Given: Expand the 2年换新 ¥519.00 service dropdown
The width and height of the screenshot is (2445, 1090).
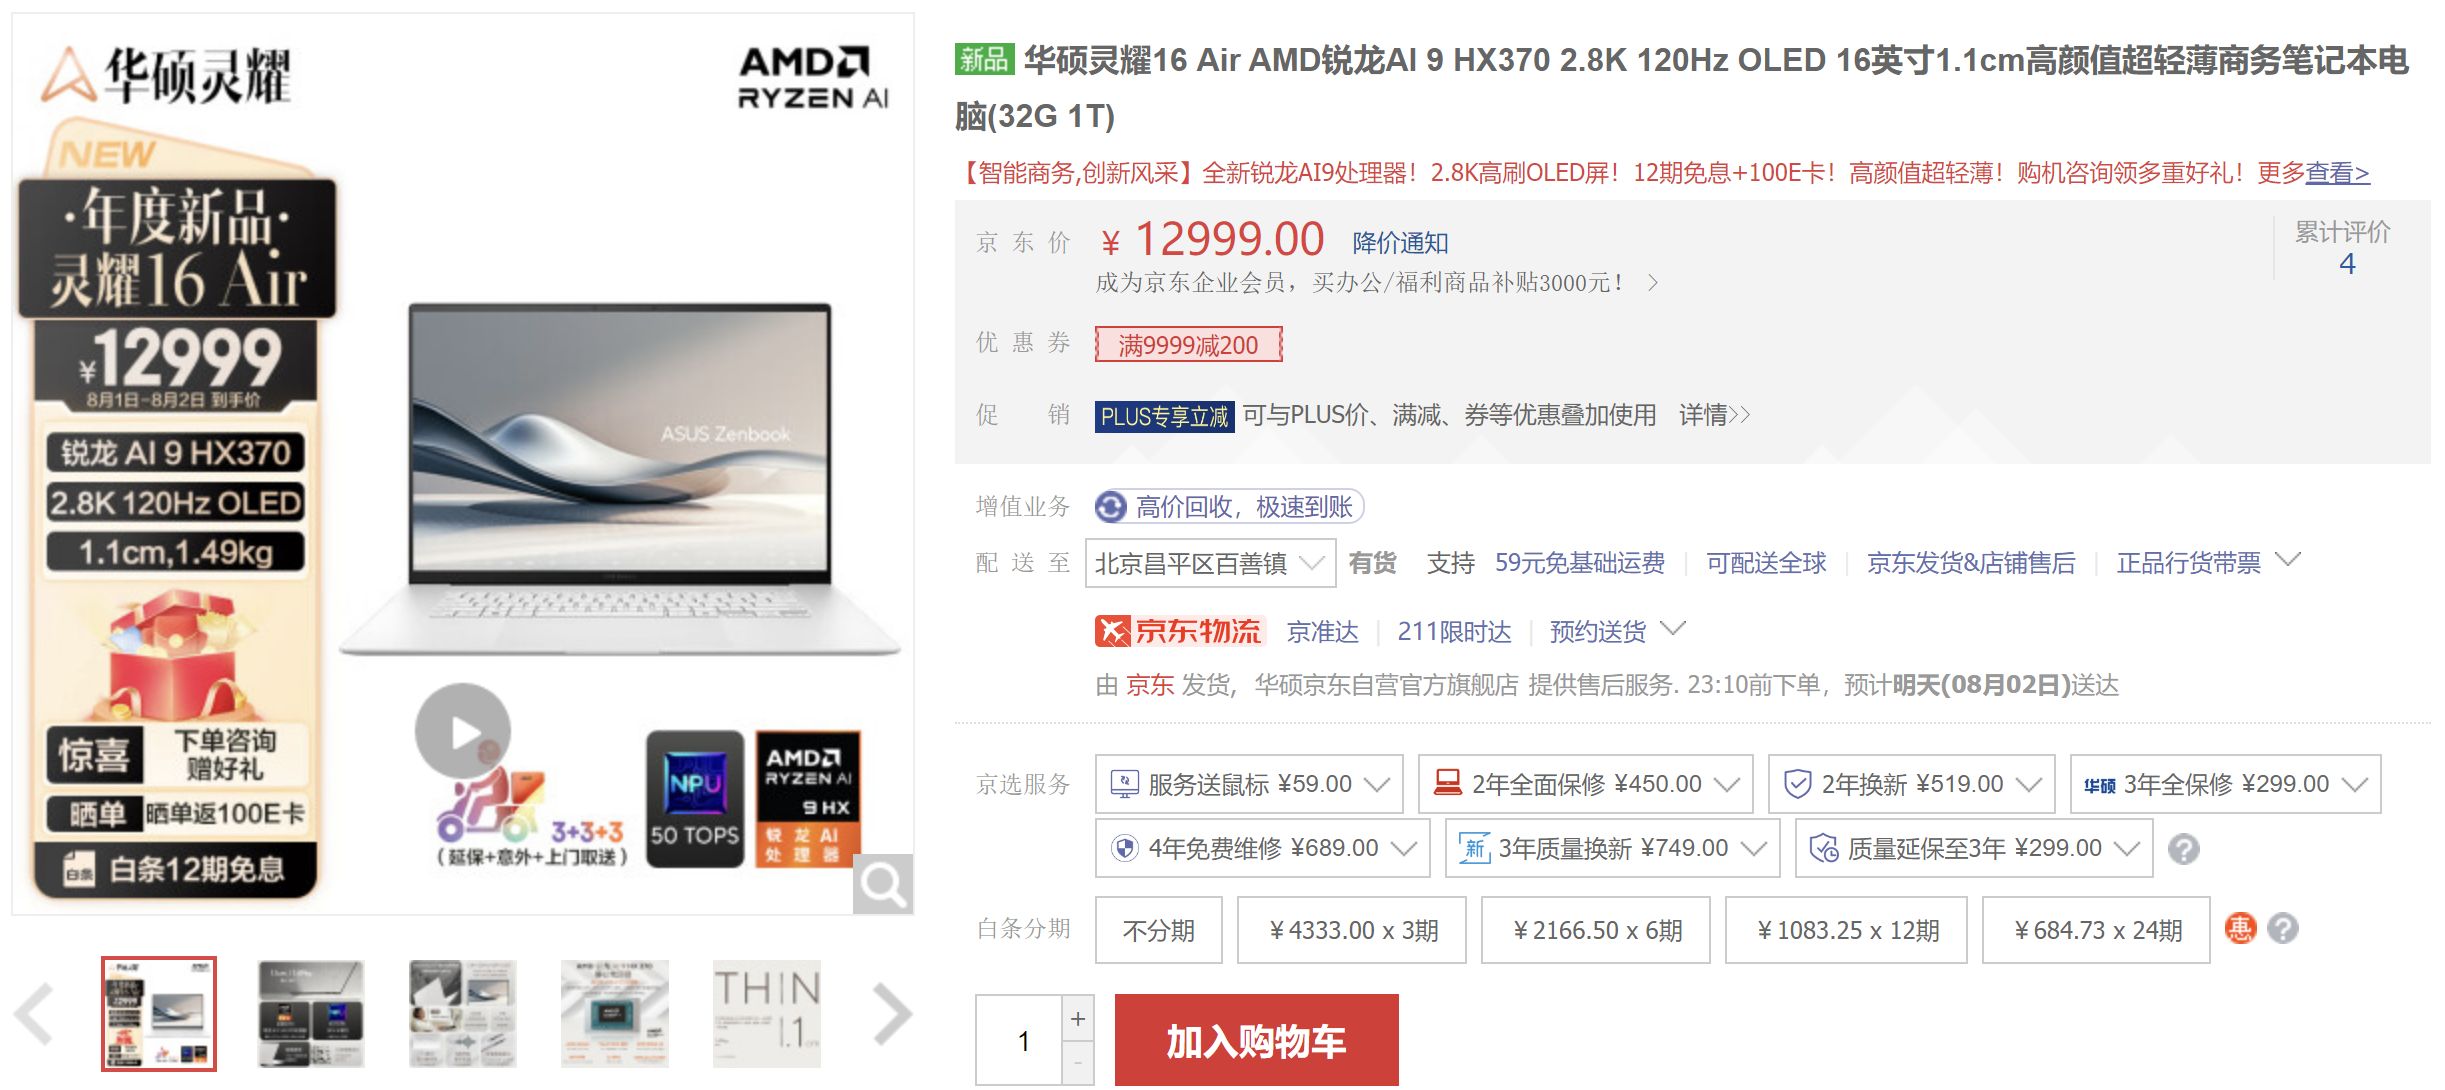Looking at the screenshot, I should pyautogui.click(x=1911, y=784).
